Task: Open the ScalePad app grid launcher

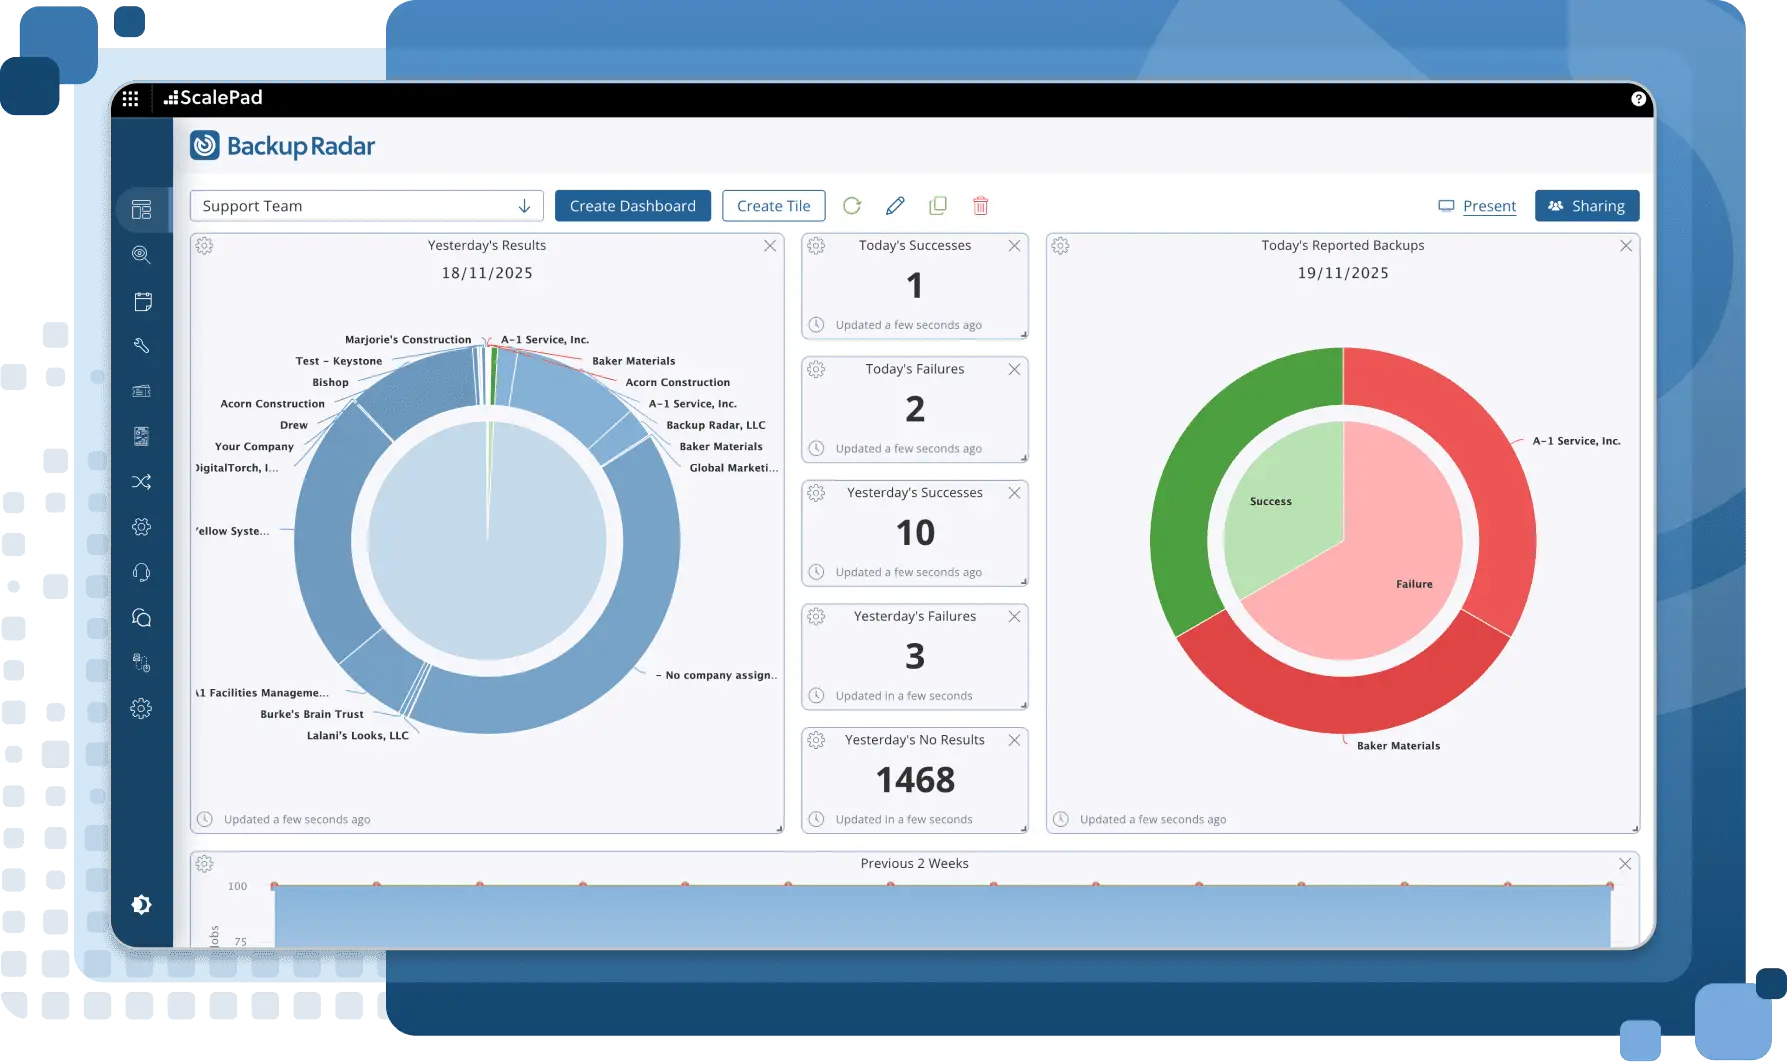Action: tap(130, 98)
